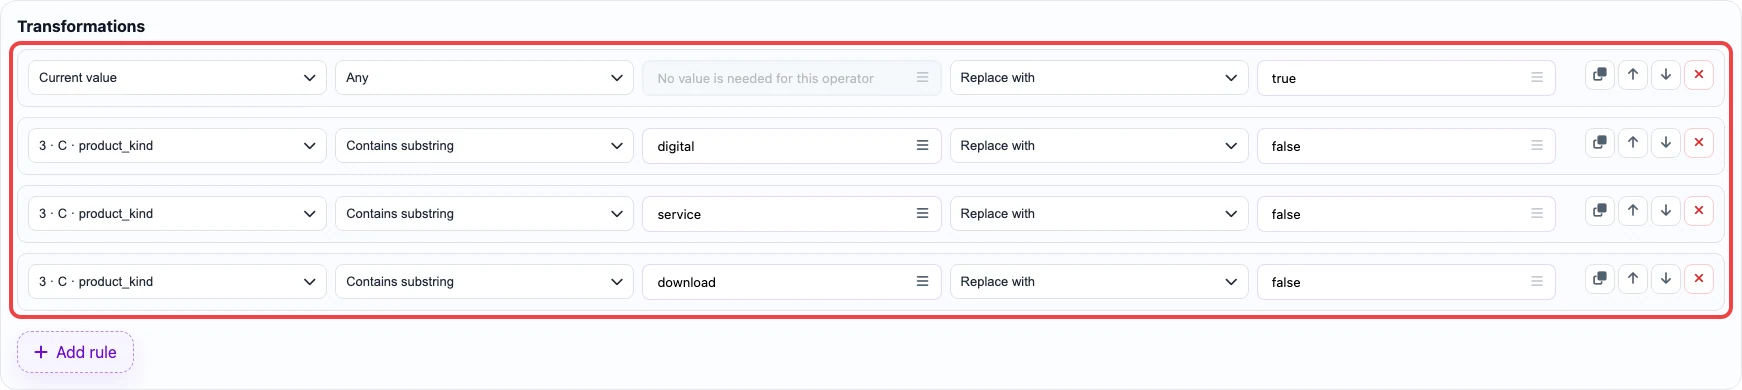Screen dimensions: 1742x390
Task: Open 'Replace with' dropdown in the 'true' row
Action: coord(1099,78)
